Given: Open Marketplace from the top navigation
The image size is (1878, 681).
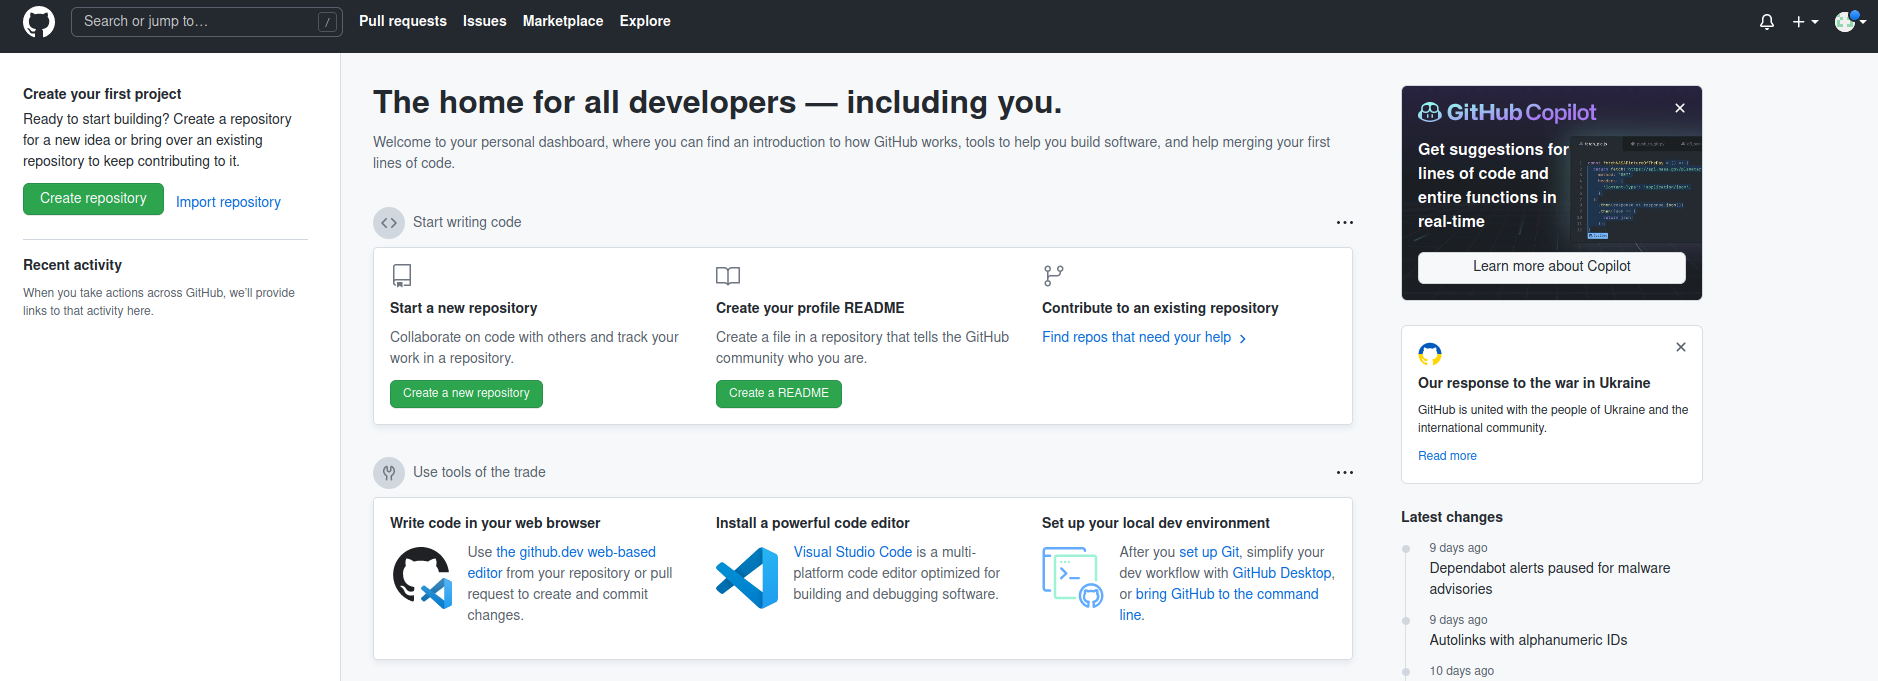Looking at the screenshot, I should [563, 21].
